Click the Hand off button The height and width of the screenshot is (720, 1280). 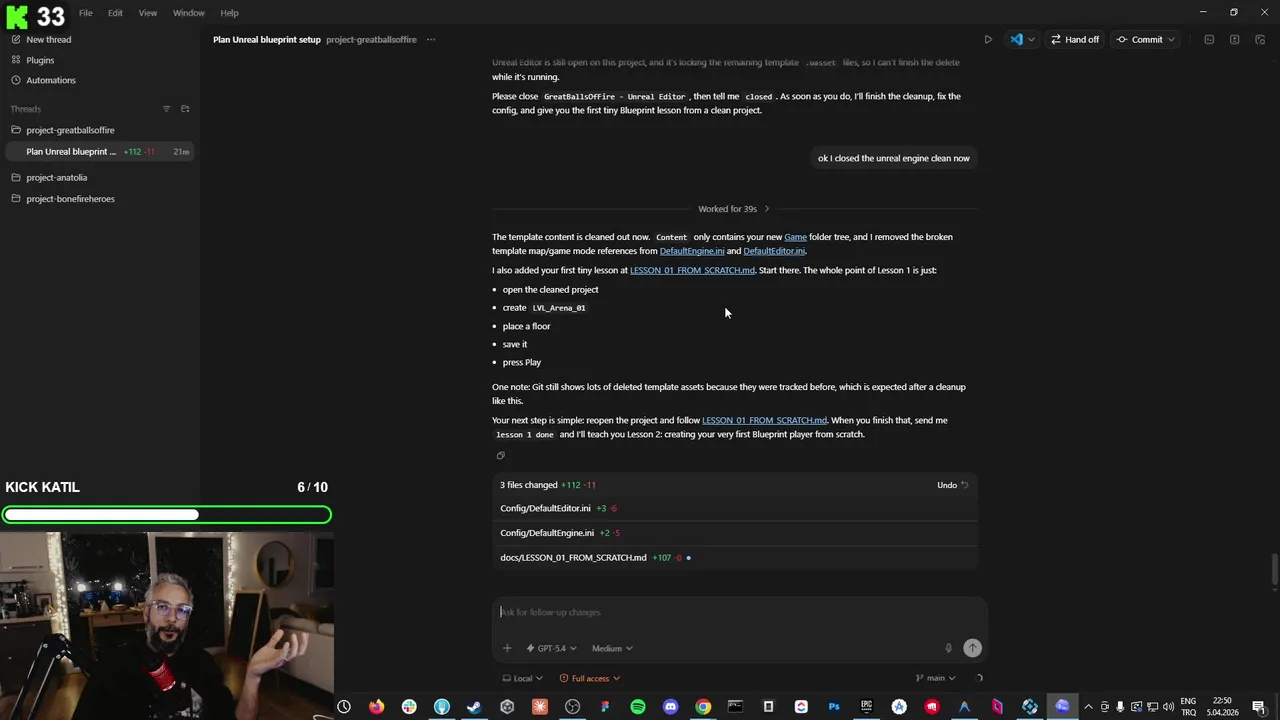tap(1074, 40)
